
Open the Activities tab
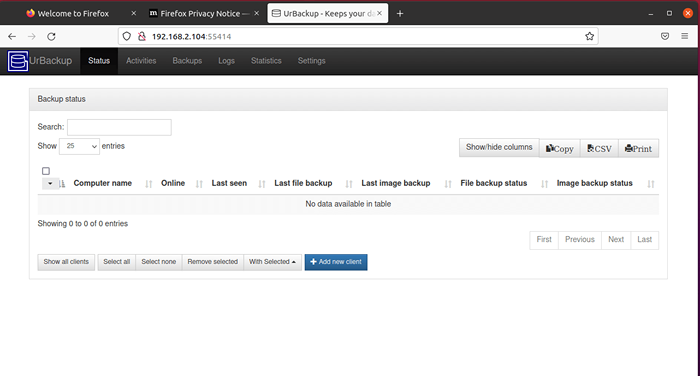click(141, 61)
